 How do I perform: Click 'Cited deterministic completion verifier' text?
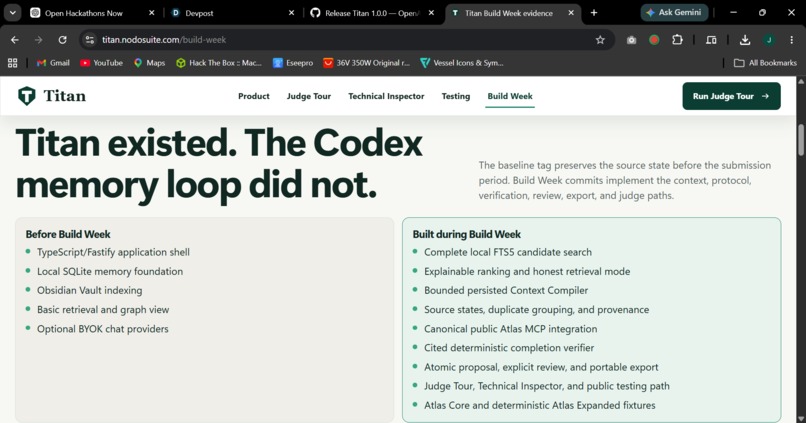509,348
